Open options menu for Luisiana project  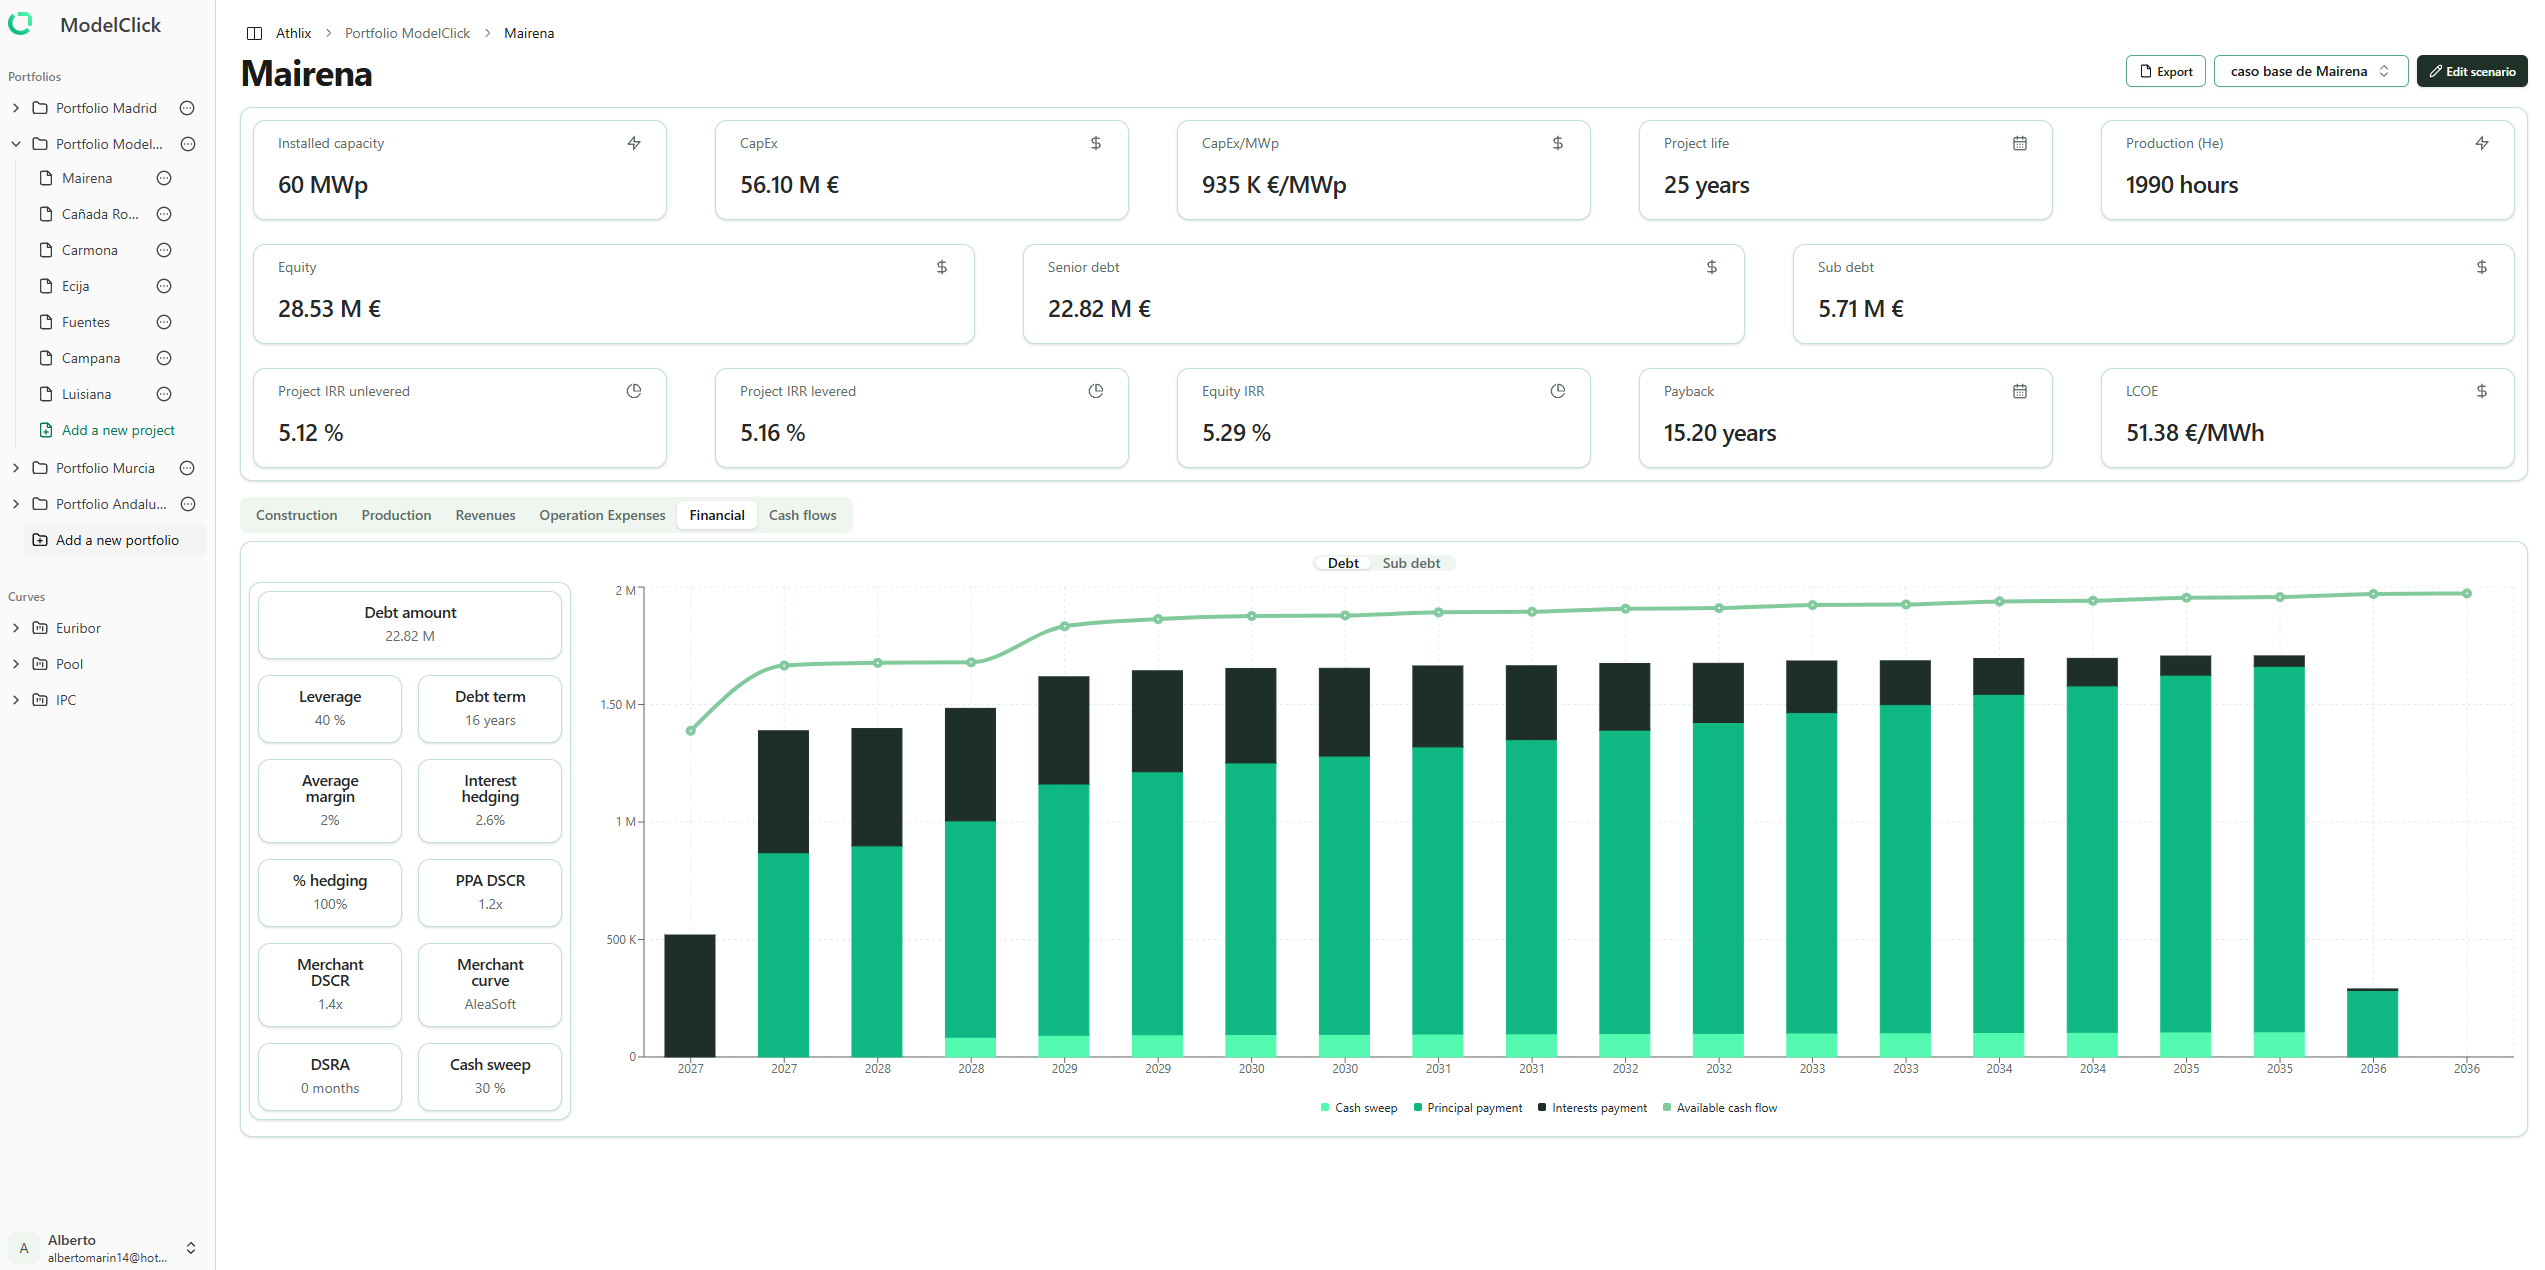pyautogui.click(x=165, y=394)
